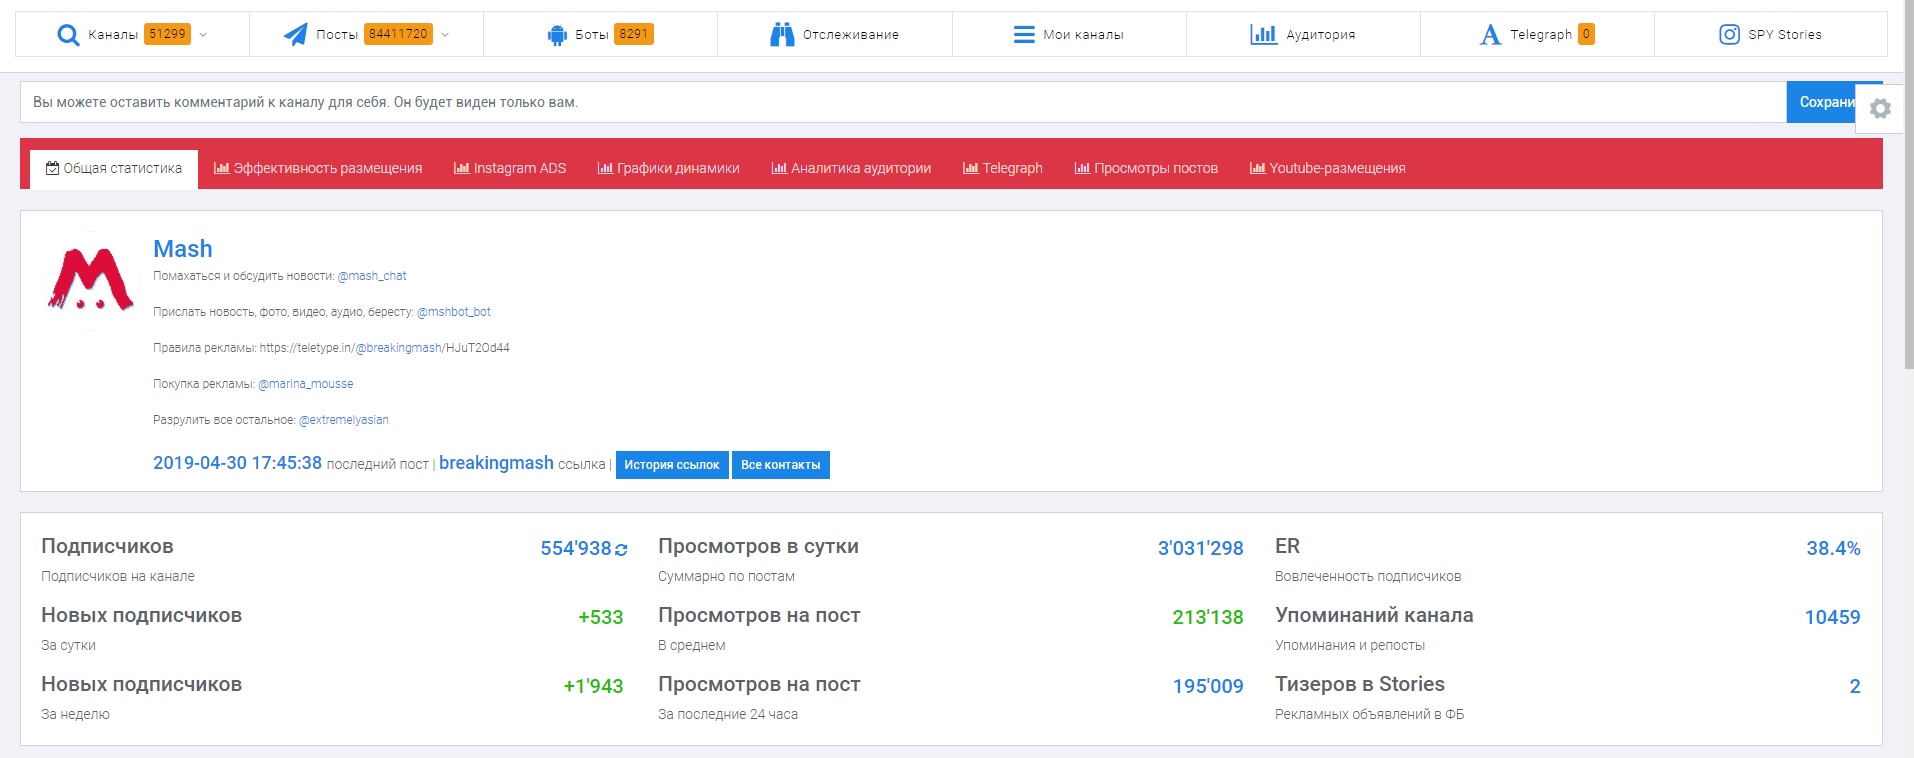Select the Youtube-размещения tab
Image resolution: width=1914 pixels, height=758 pixels.
point(1327,168)
